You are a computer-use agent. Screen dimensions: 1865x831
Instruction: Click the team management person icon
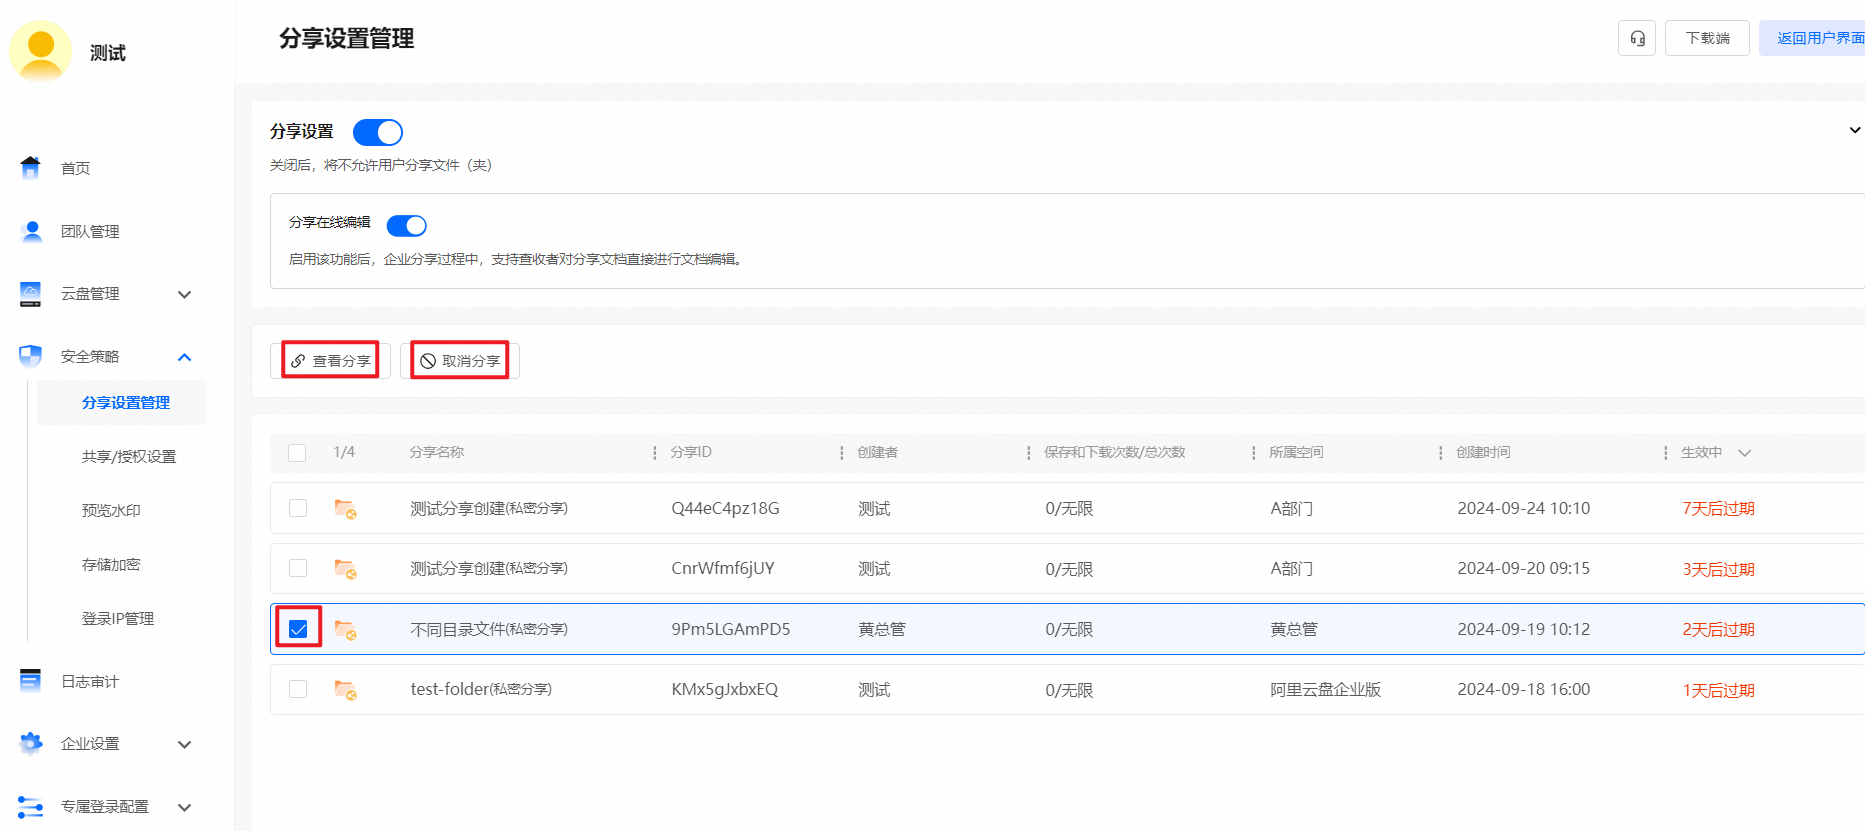31,231
